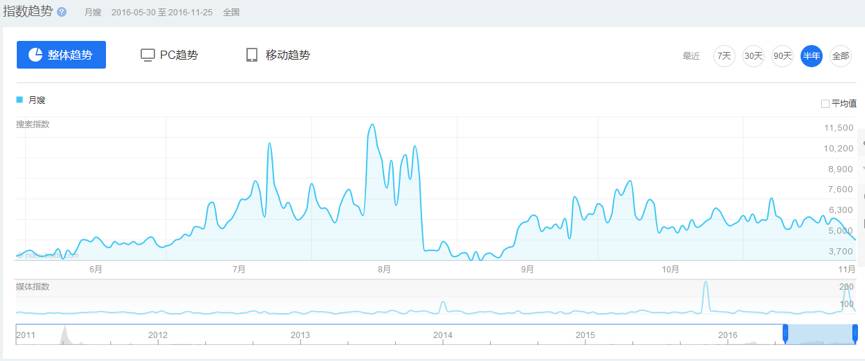Click 2013 on the overview timeline
This screenshot has width=865, height=361.
[300, 335]
